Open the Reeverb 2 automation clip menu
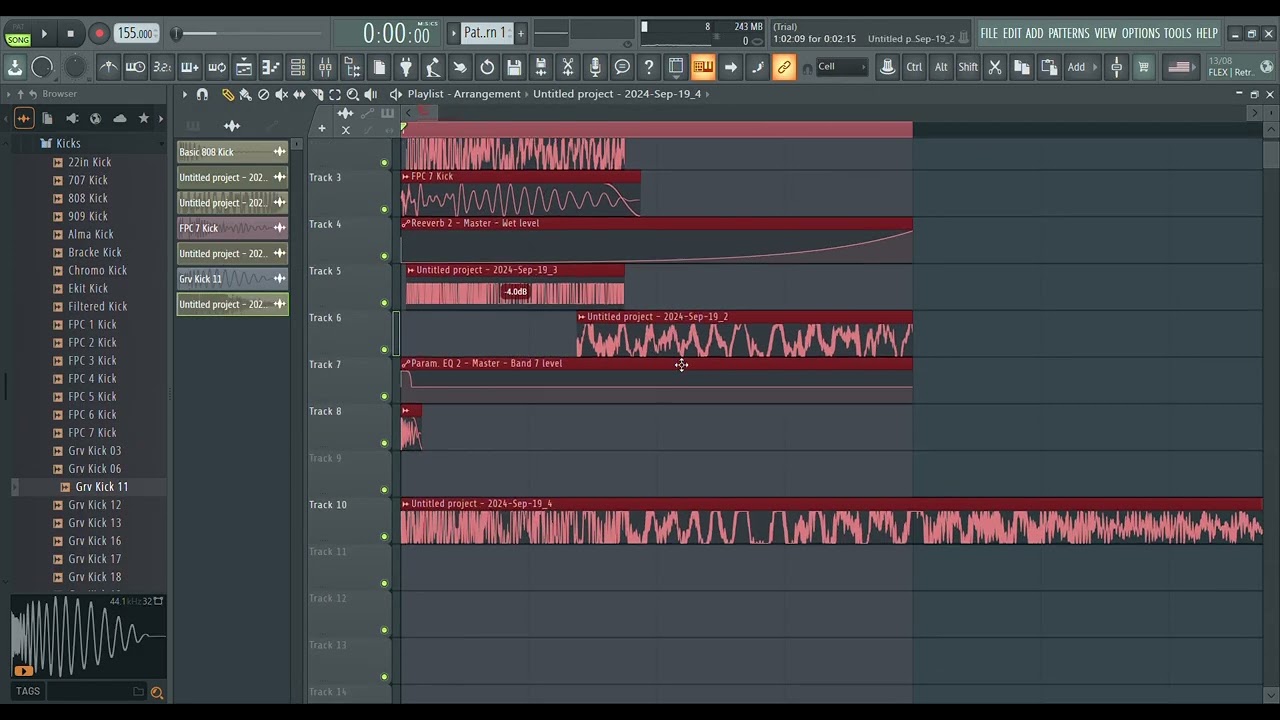This screenshot has height=720, width=1280. (x=406, y=224)
